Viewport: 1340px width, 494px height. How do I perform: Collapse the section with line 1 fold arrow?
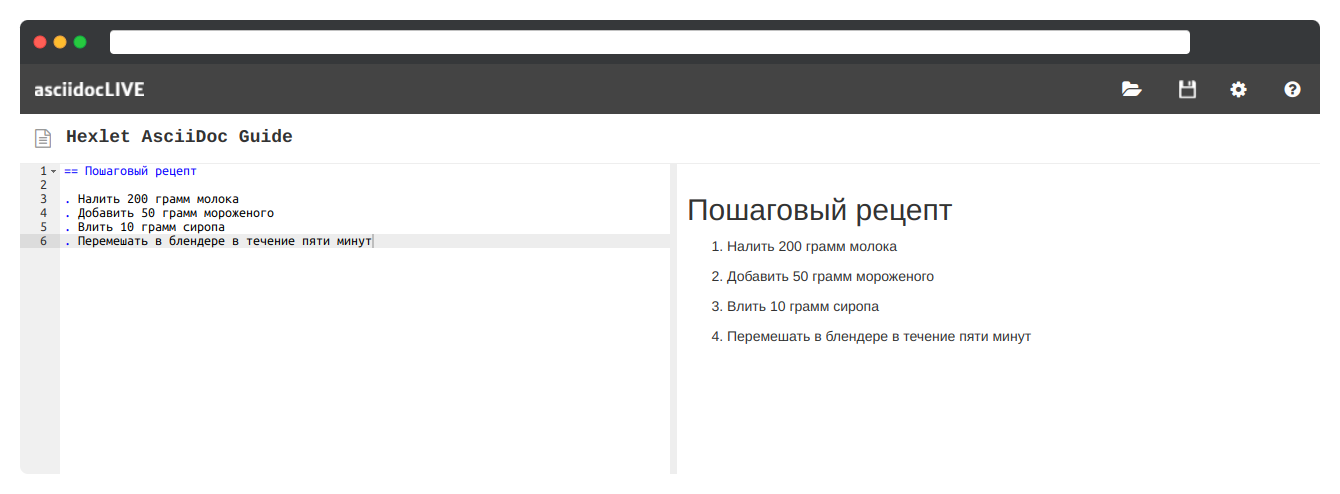(53, 171)
